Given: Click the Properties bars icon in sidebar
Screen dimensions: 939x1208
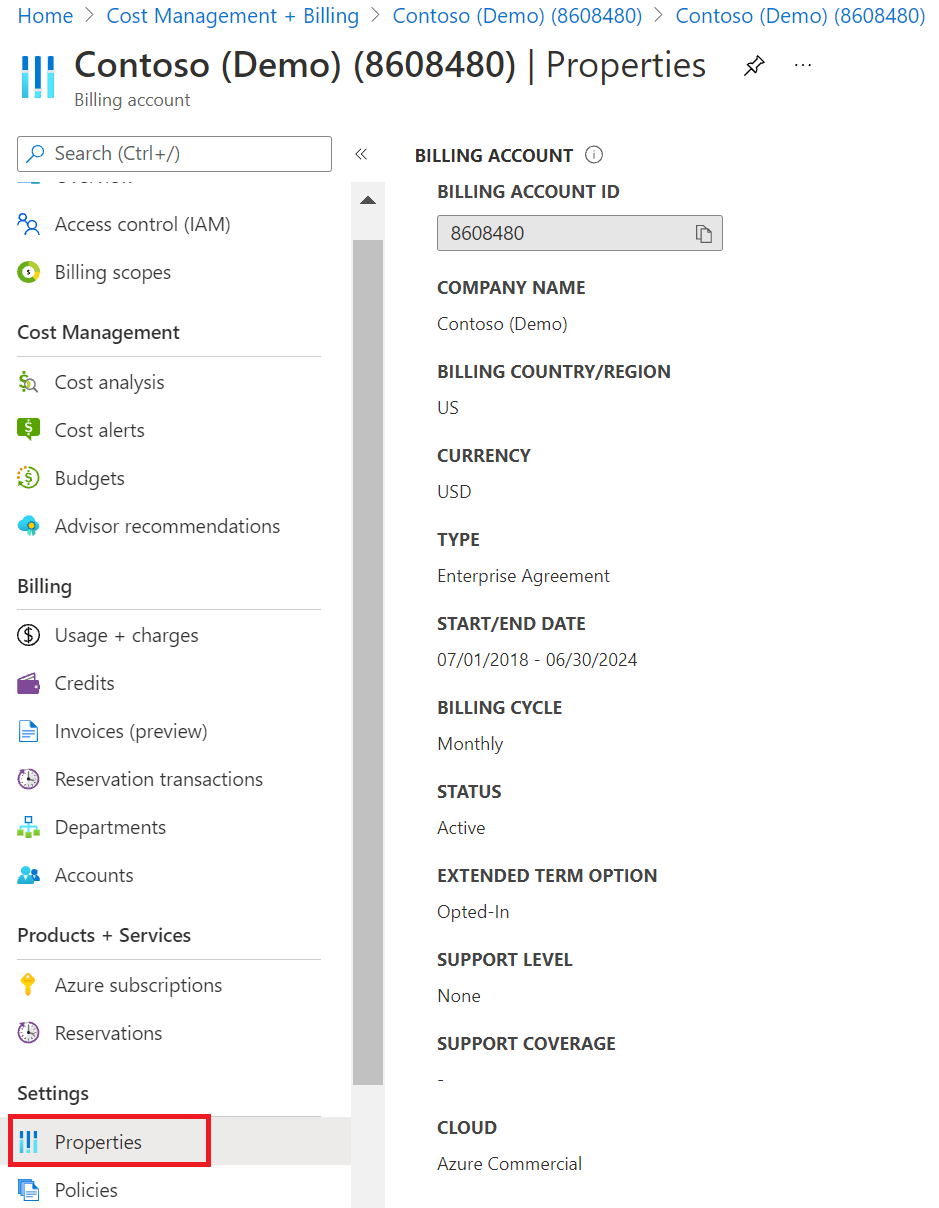Looking at the screenshot, I should tap(29, 1142).
